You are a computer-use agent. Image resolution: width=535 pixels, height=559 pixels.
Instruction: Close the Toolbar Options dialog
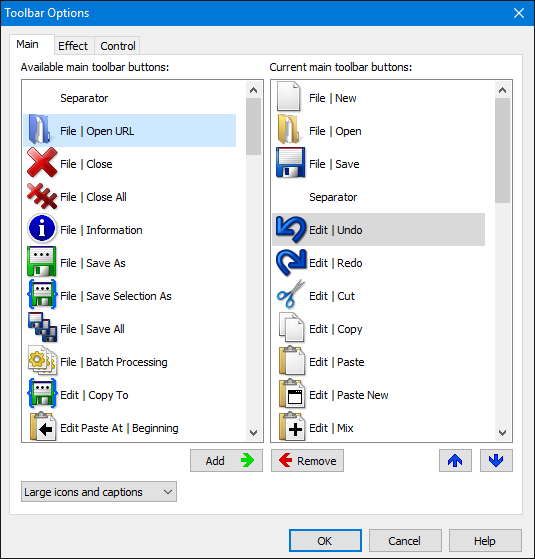point(519,13)
